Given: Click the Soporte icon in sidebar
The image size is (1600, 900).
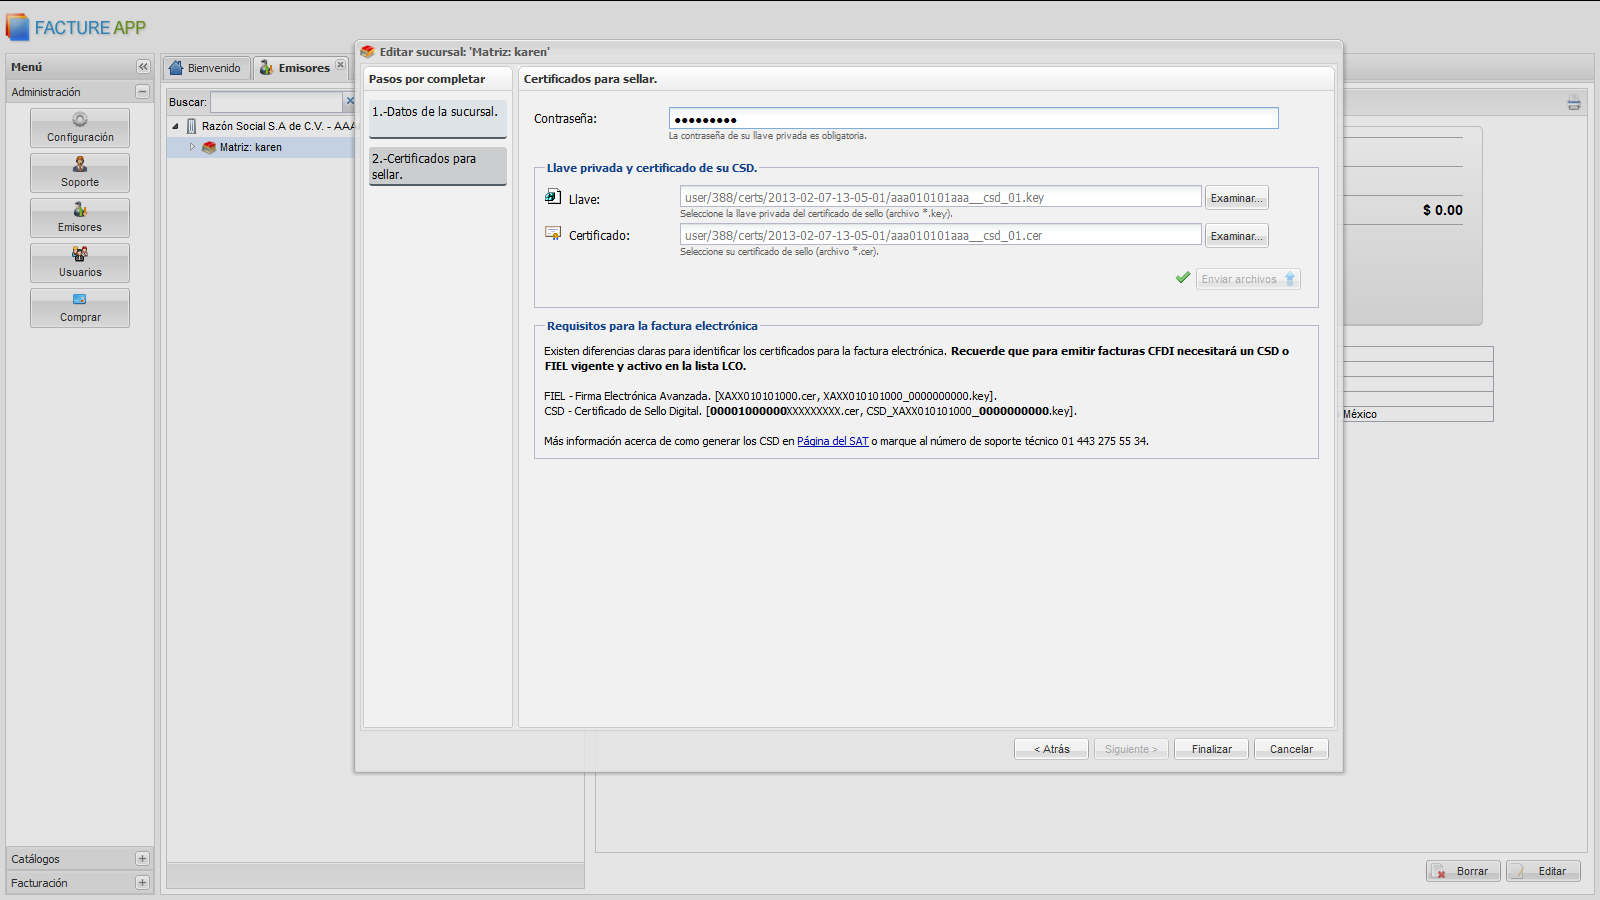Looking at the screenshot, I should click(x=80, y=165).
